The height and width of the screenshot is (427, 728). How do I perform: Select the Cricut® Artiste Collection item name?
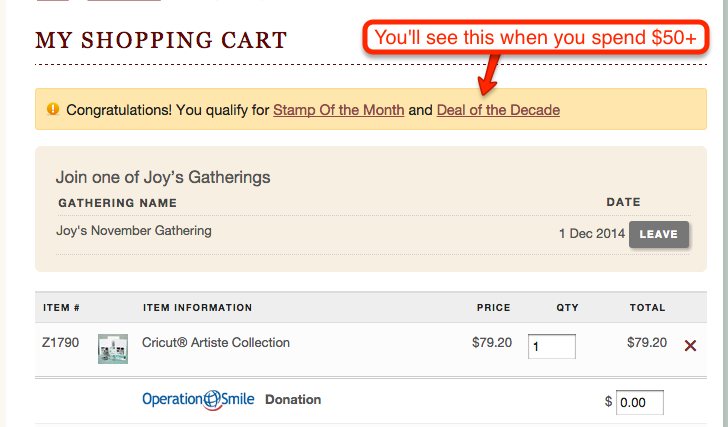click(216, 343)
